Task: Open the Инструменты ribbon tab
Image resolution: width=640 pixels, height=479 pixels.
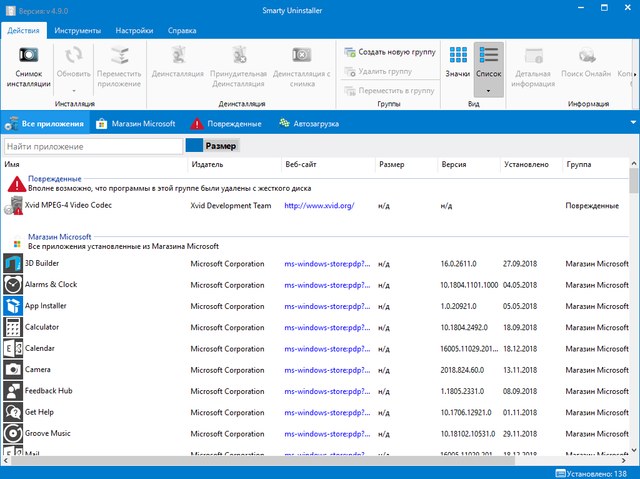Action: [76, 31]
